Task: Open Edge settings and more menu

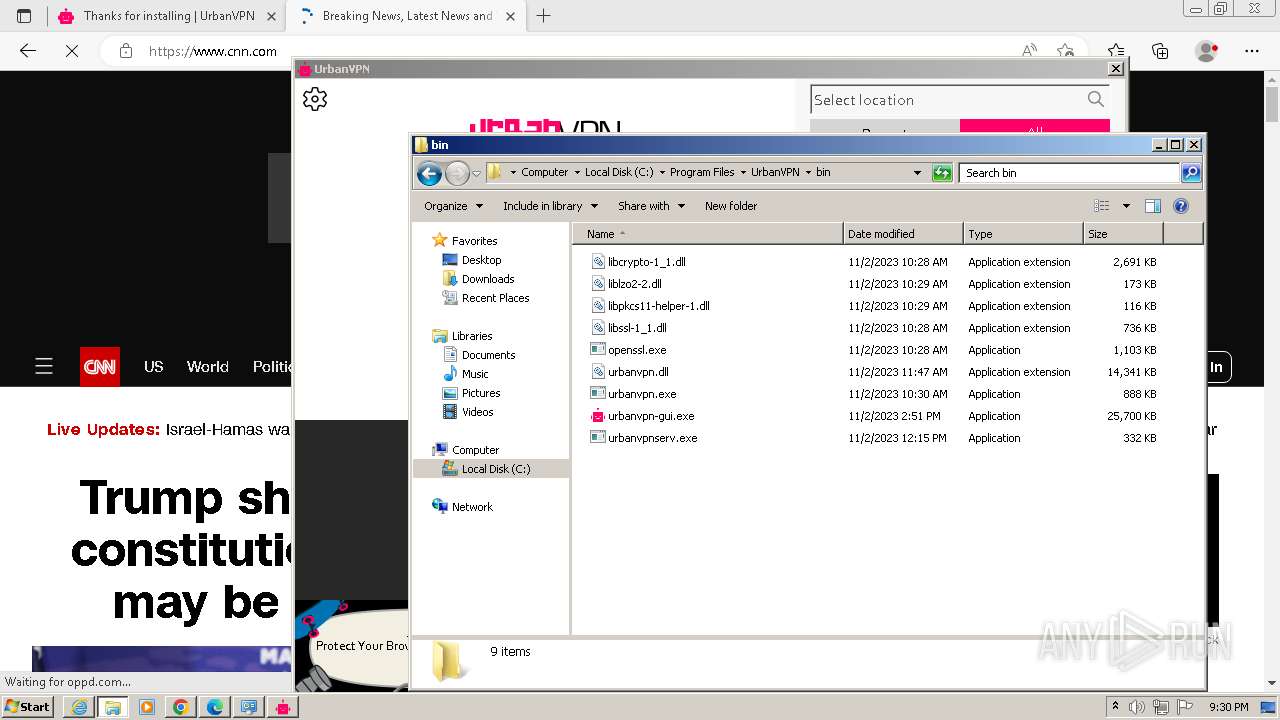Action: pos(1252,51)
